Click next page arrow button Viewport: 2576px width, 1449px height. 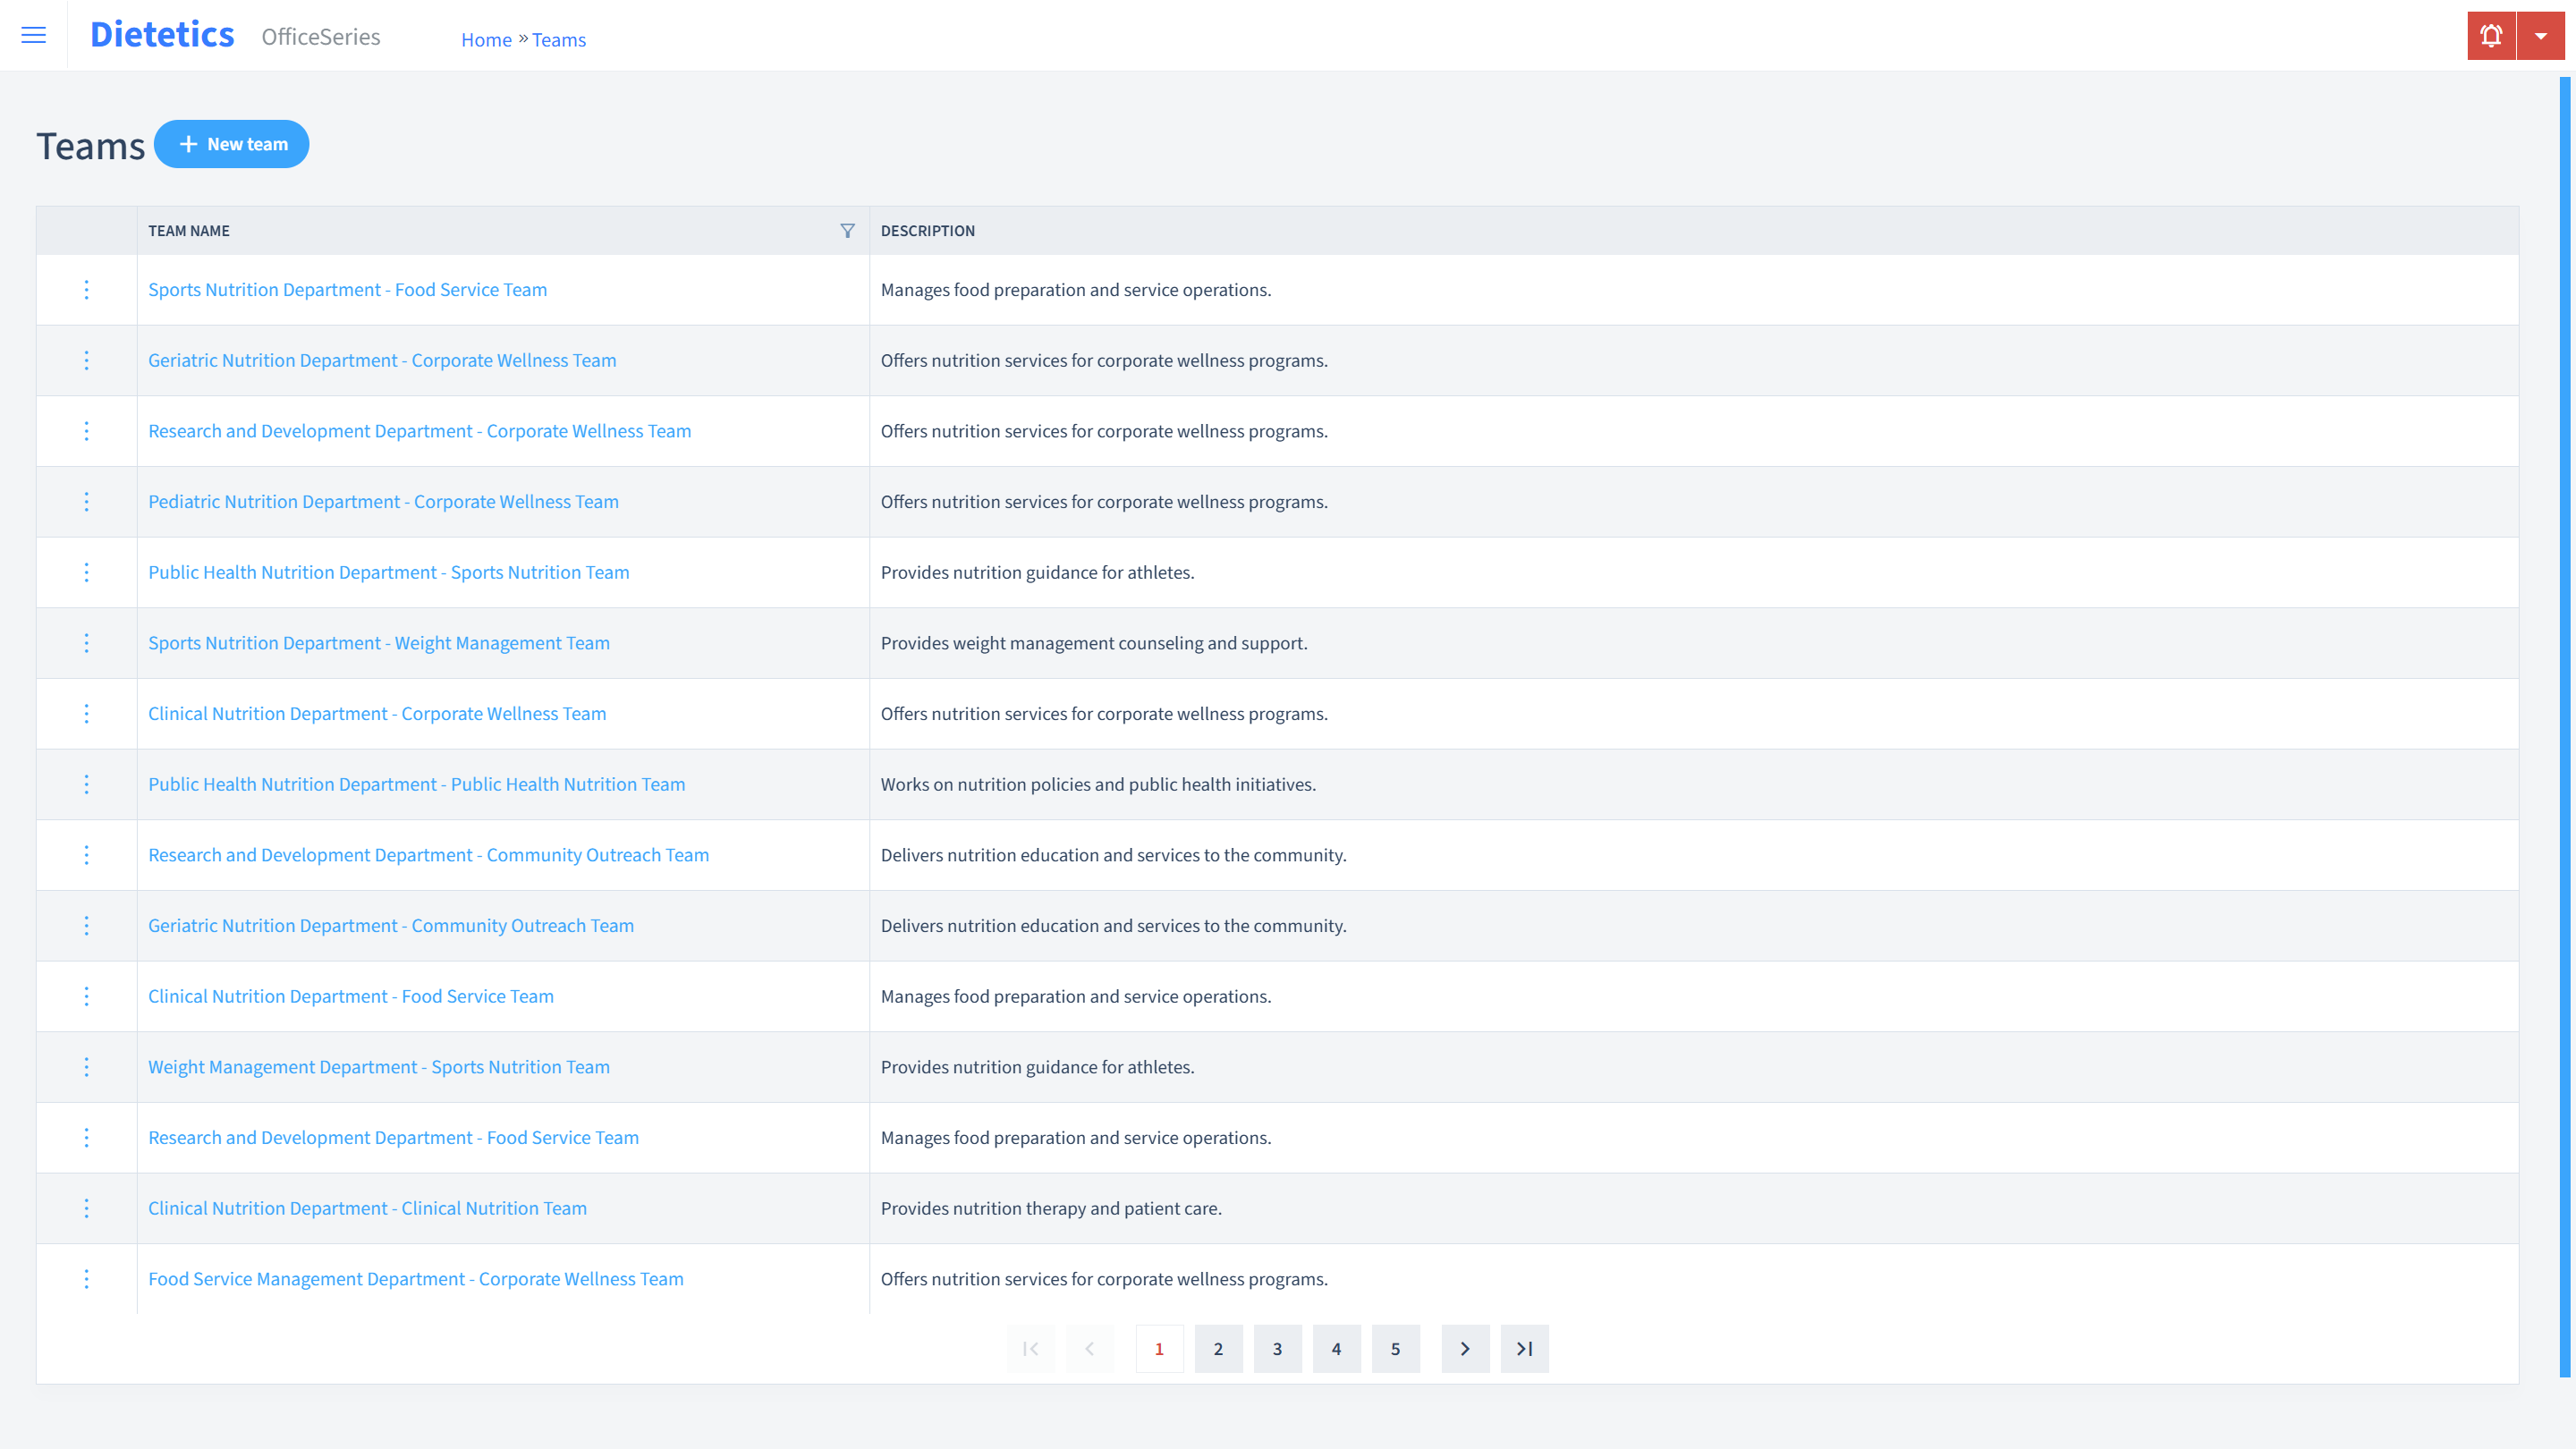(1465, 1348)
